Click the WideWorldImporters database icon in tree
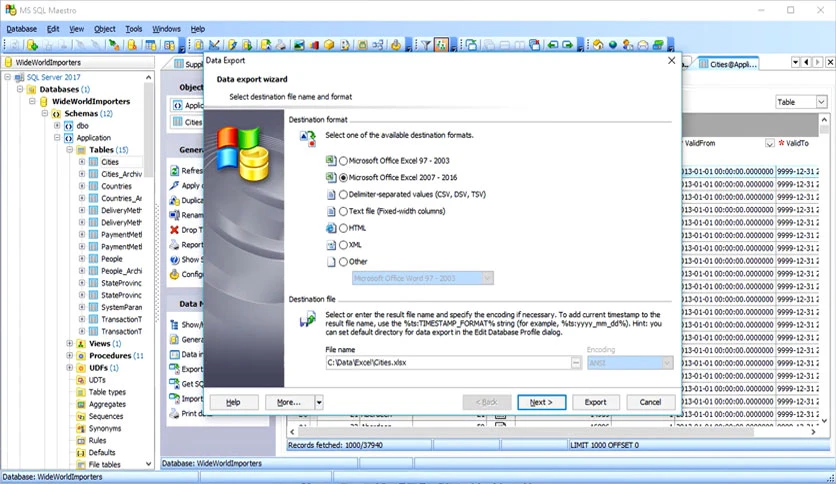The height and width of the screenshot is (484, 836). tap(44, 101)
